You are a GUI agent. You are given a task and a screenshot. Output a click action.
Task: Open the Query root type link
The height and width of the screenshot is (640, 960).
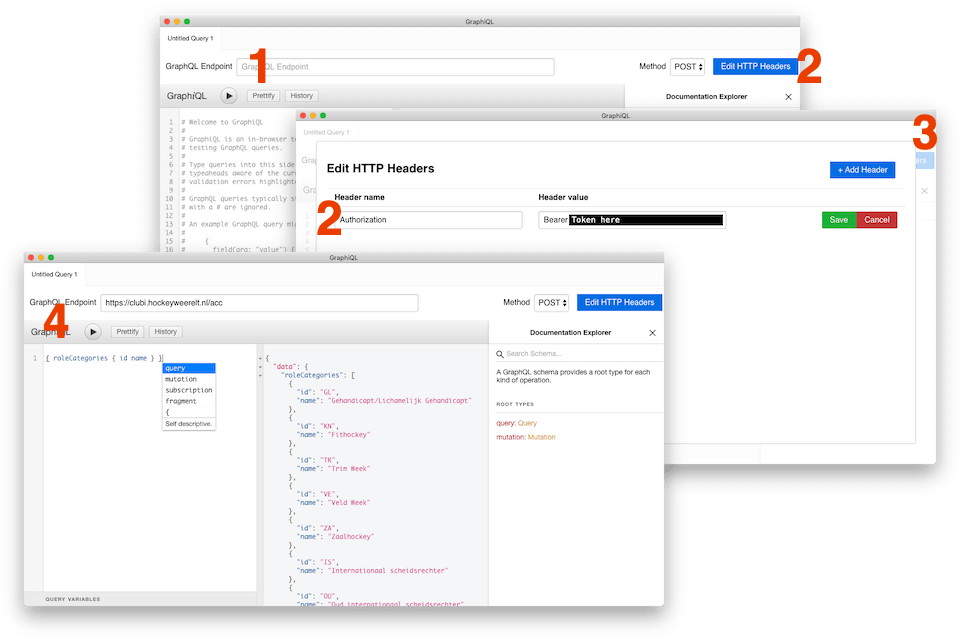tap(527, 423)
